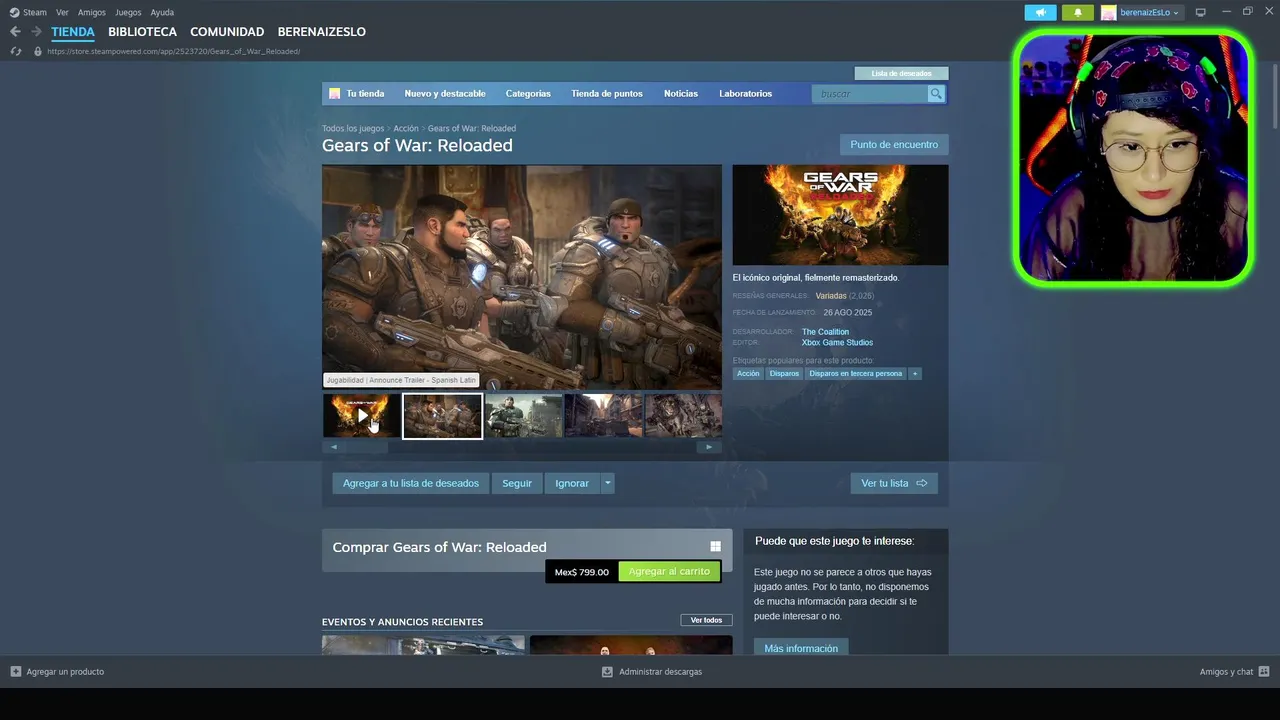Click the Mex$ 799.00 price label

tap(582, 572)
